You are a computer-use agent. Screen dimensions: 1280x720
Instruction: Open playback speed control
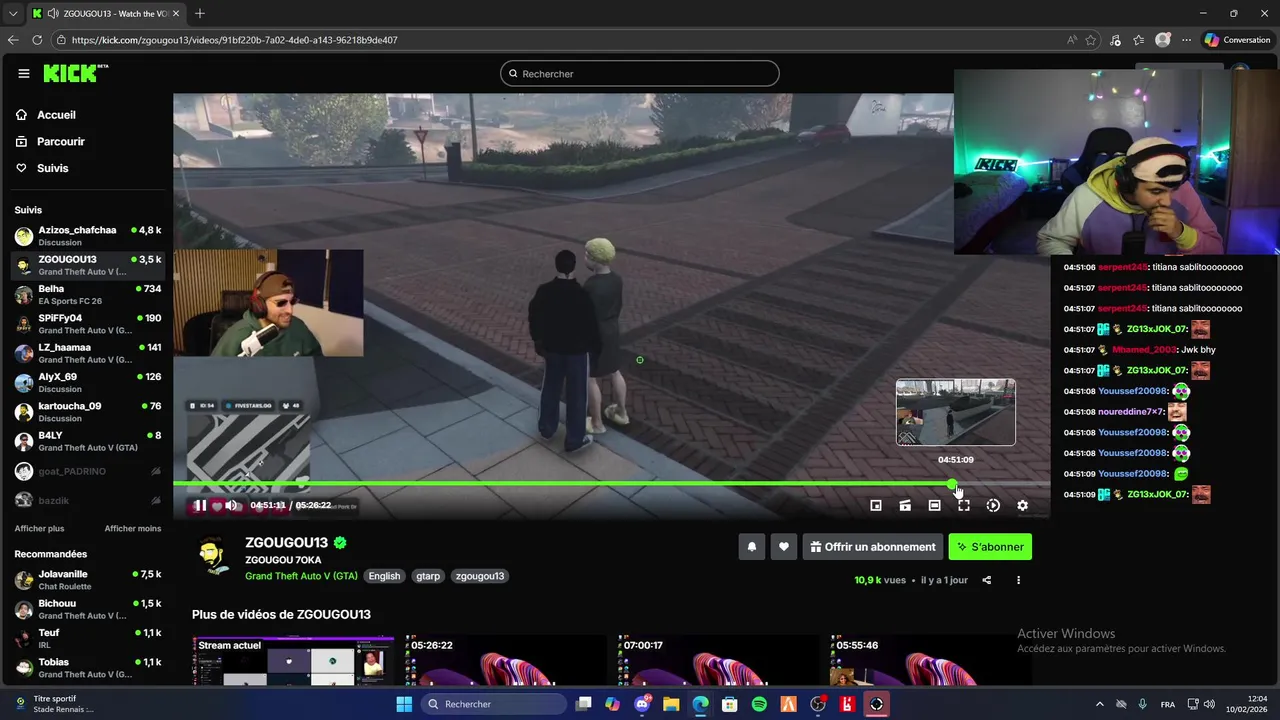coord(993,506)
